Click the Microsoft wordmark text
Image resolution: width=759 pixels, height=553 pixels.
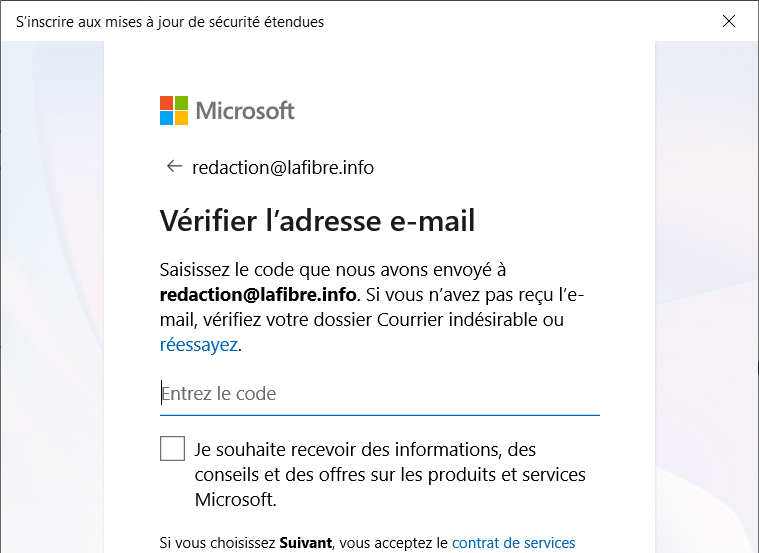245,111
